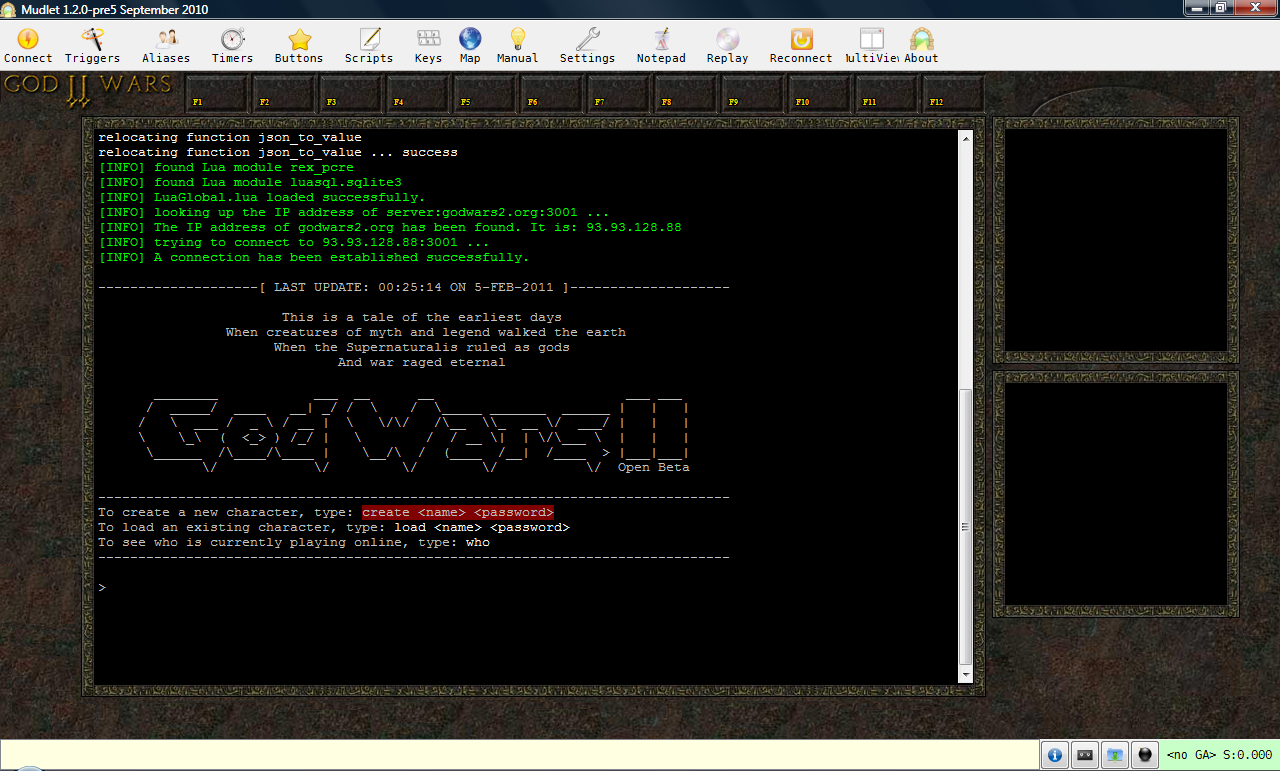Click the F9 macro button
The height and width of the screenshot is (771, 1280).
coord(752,95)
